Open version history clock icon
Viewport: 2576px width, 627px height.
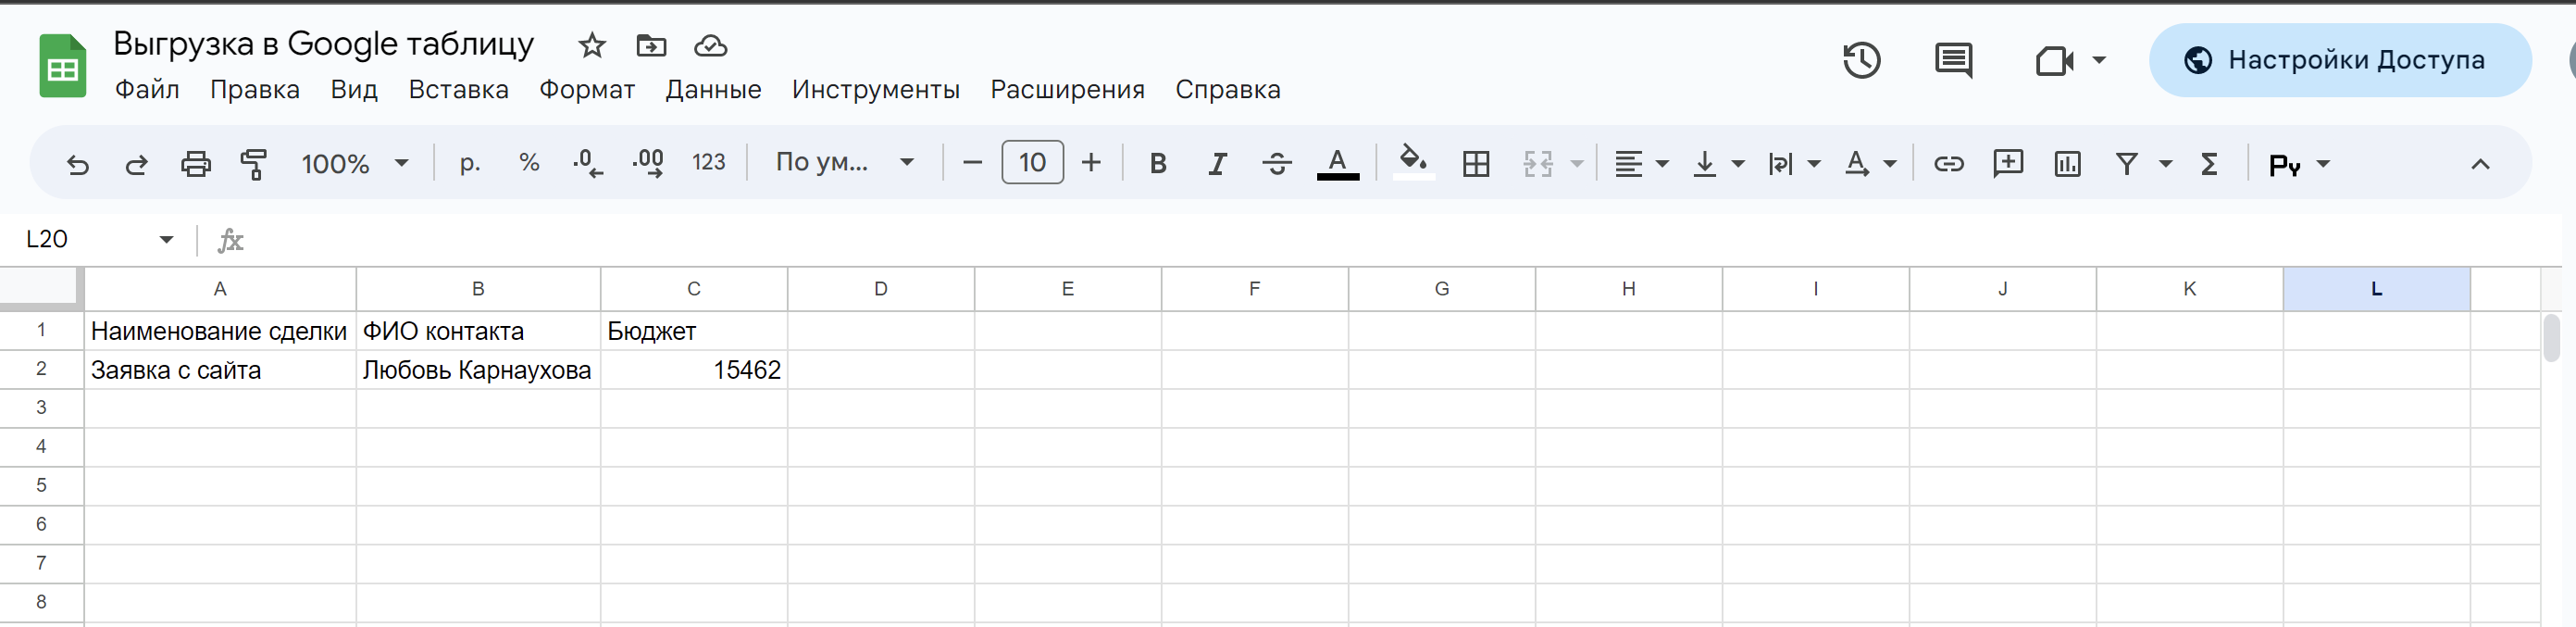coord(1861,60)
